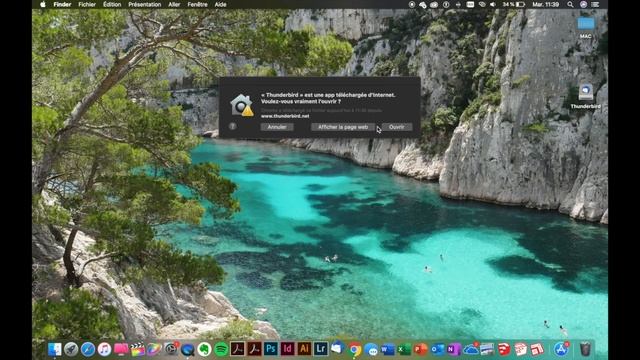The height and width of the screenshot is (360, 640).
Task: Open Spotlight search in menu bar
Action: tap(570, 4)
